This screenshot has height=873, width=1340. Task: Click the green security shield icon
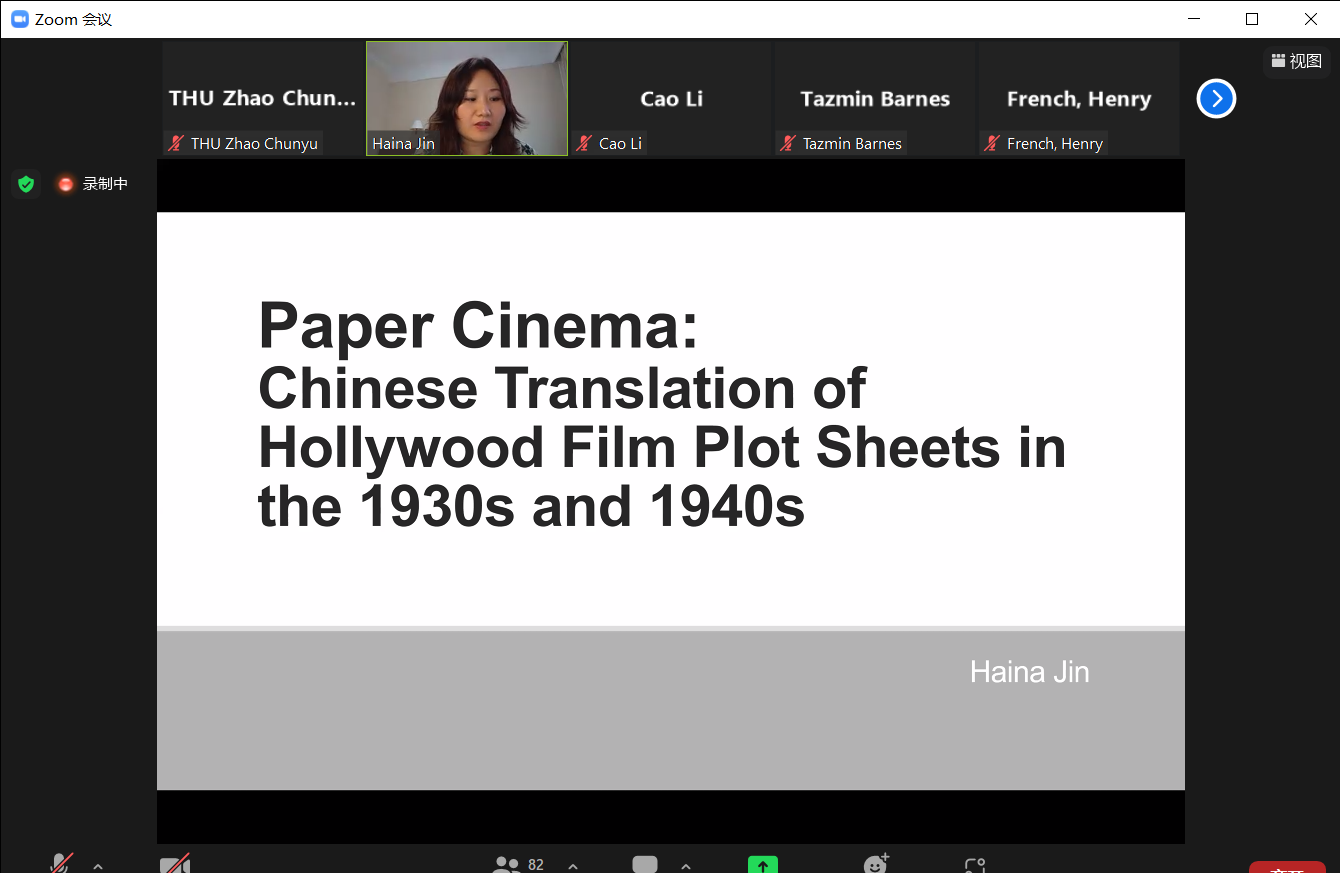point(26,184)
